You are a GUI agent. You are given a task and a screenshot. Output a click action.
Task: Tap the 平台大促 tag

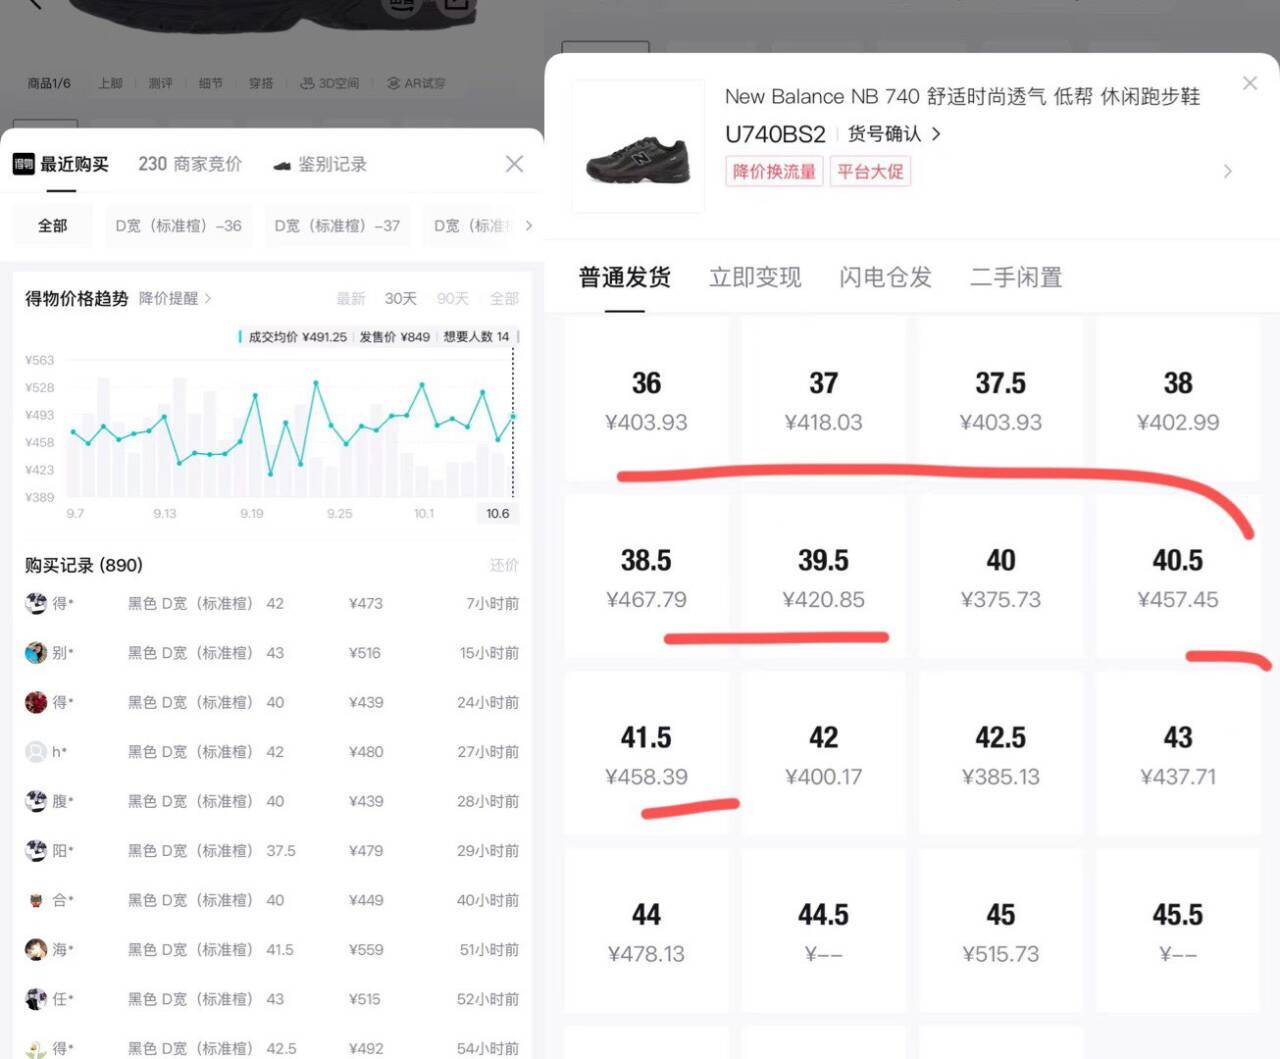pos(870,171)
